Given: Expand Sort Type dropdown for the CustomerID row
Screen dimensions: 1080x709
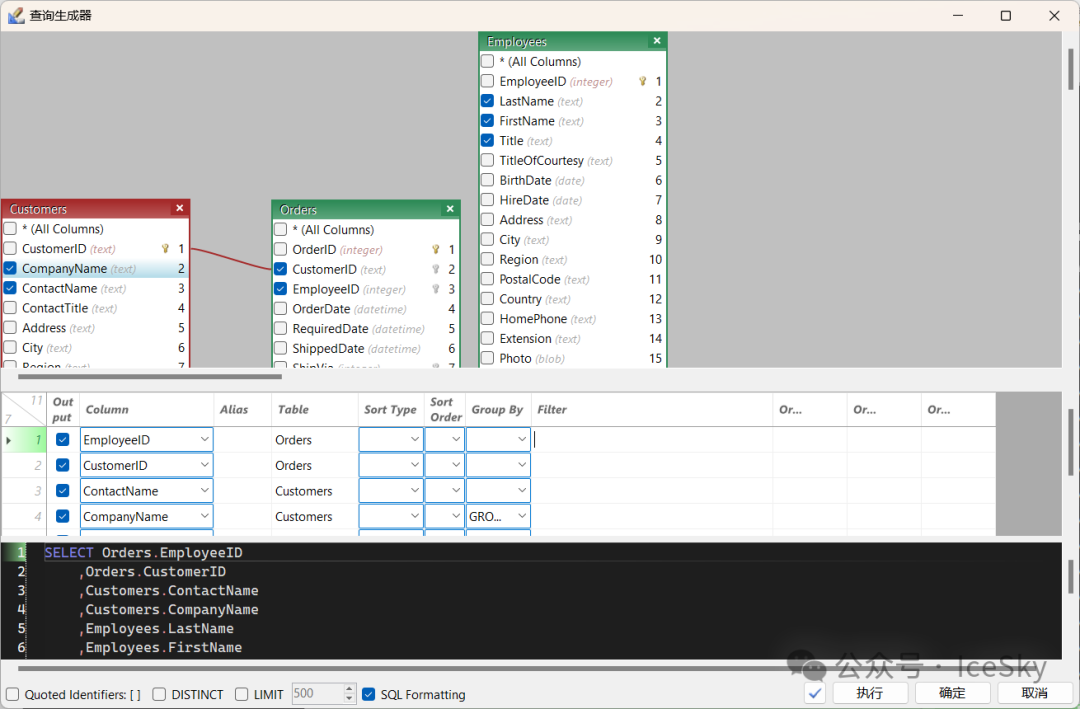Looking at the screenshot, I should (415, 466).
